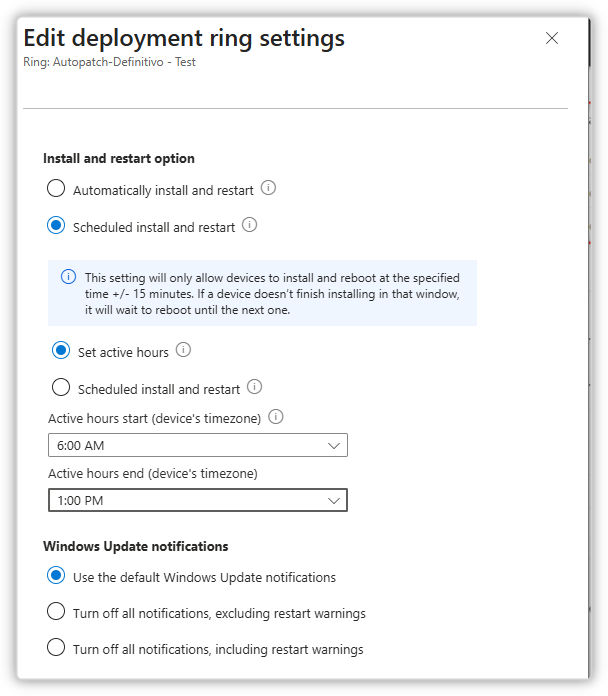
Task: Select the top Scheduled install and restart radio
Action: click(57, 226)
